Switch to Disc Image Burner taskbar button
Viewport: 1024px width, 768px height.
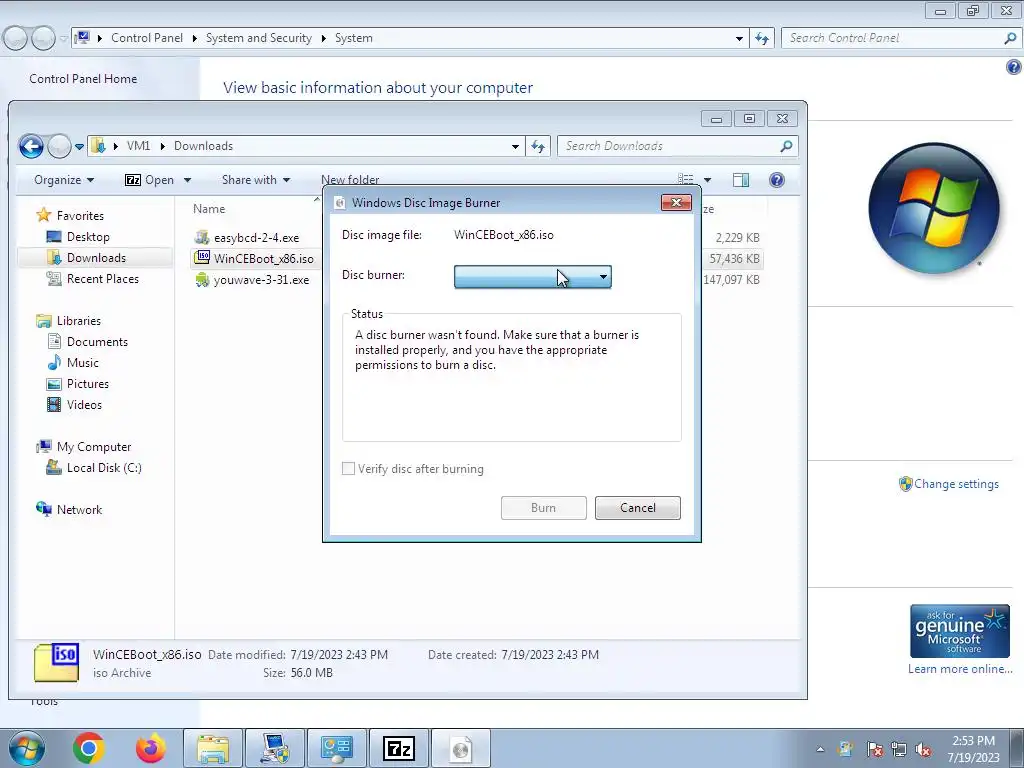click(x=460, y=748)
